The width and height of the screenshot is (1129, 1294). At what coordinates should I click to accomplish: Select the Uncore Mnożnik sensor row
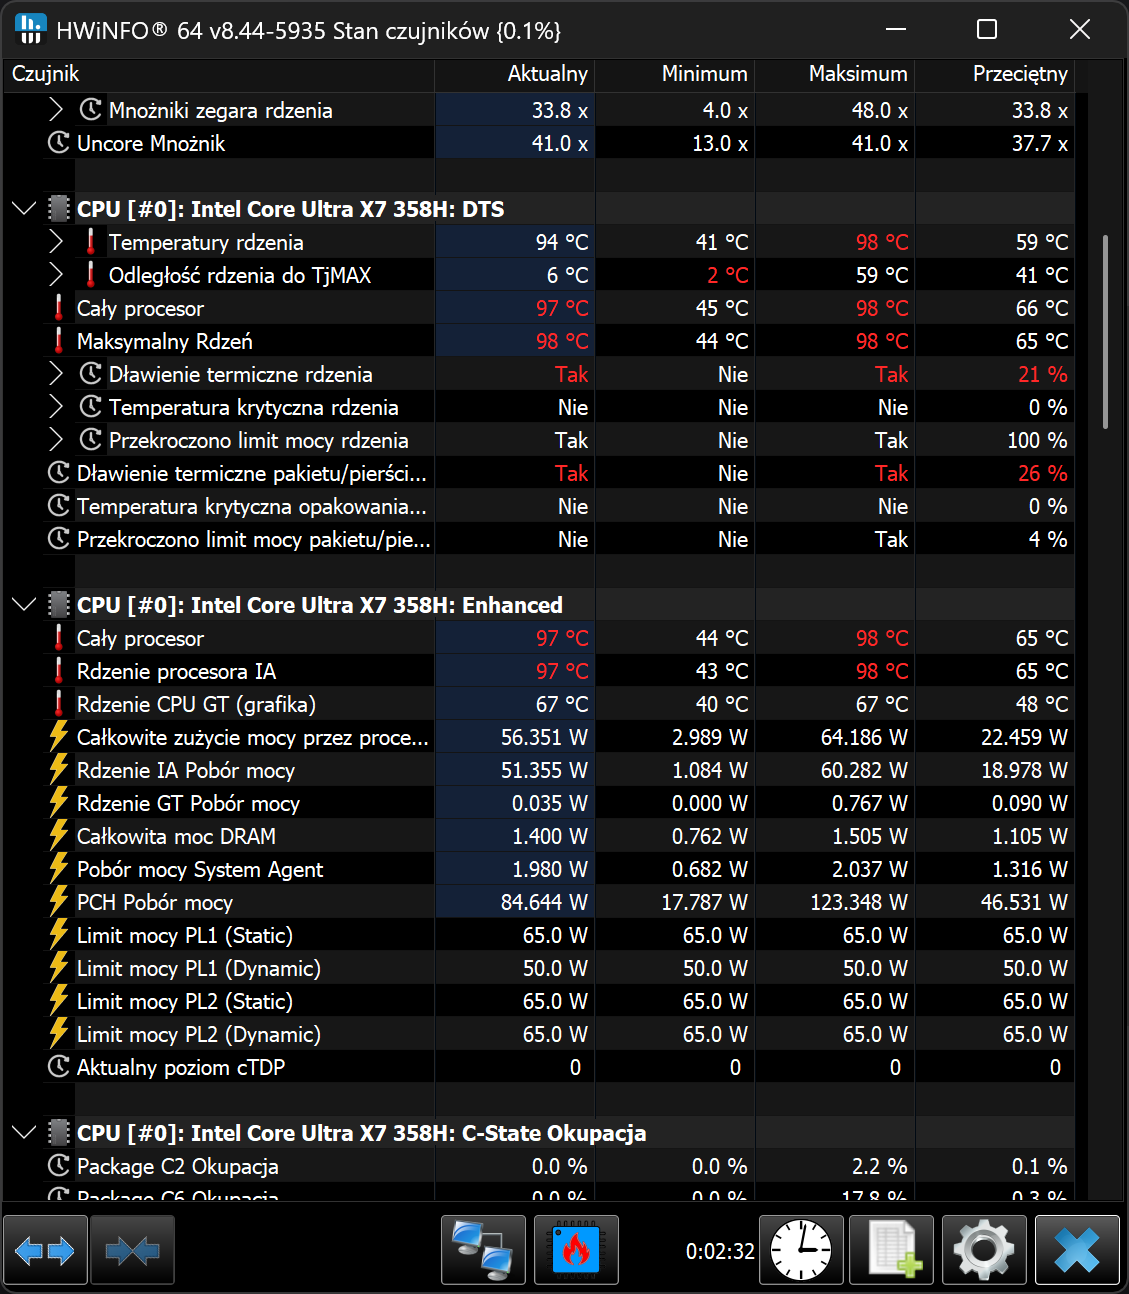pos(151,143)
